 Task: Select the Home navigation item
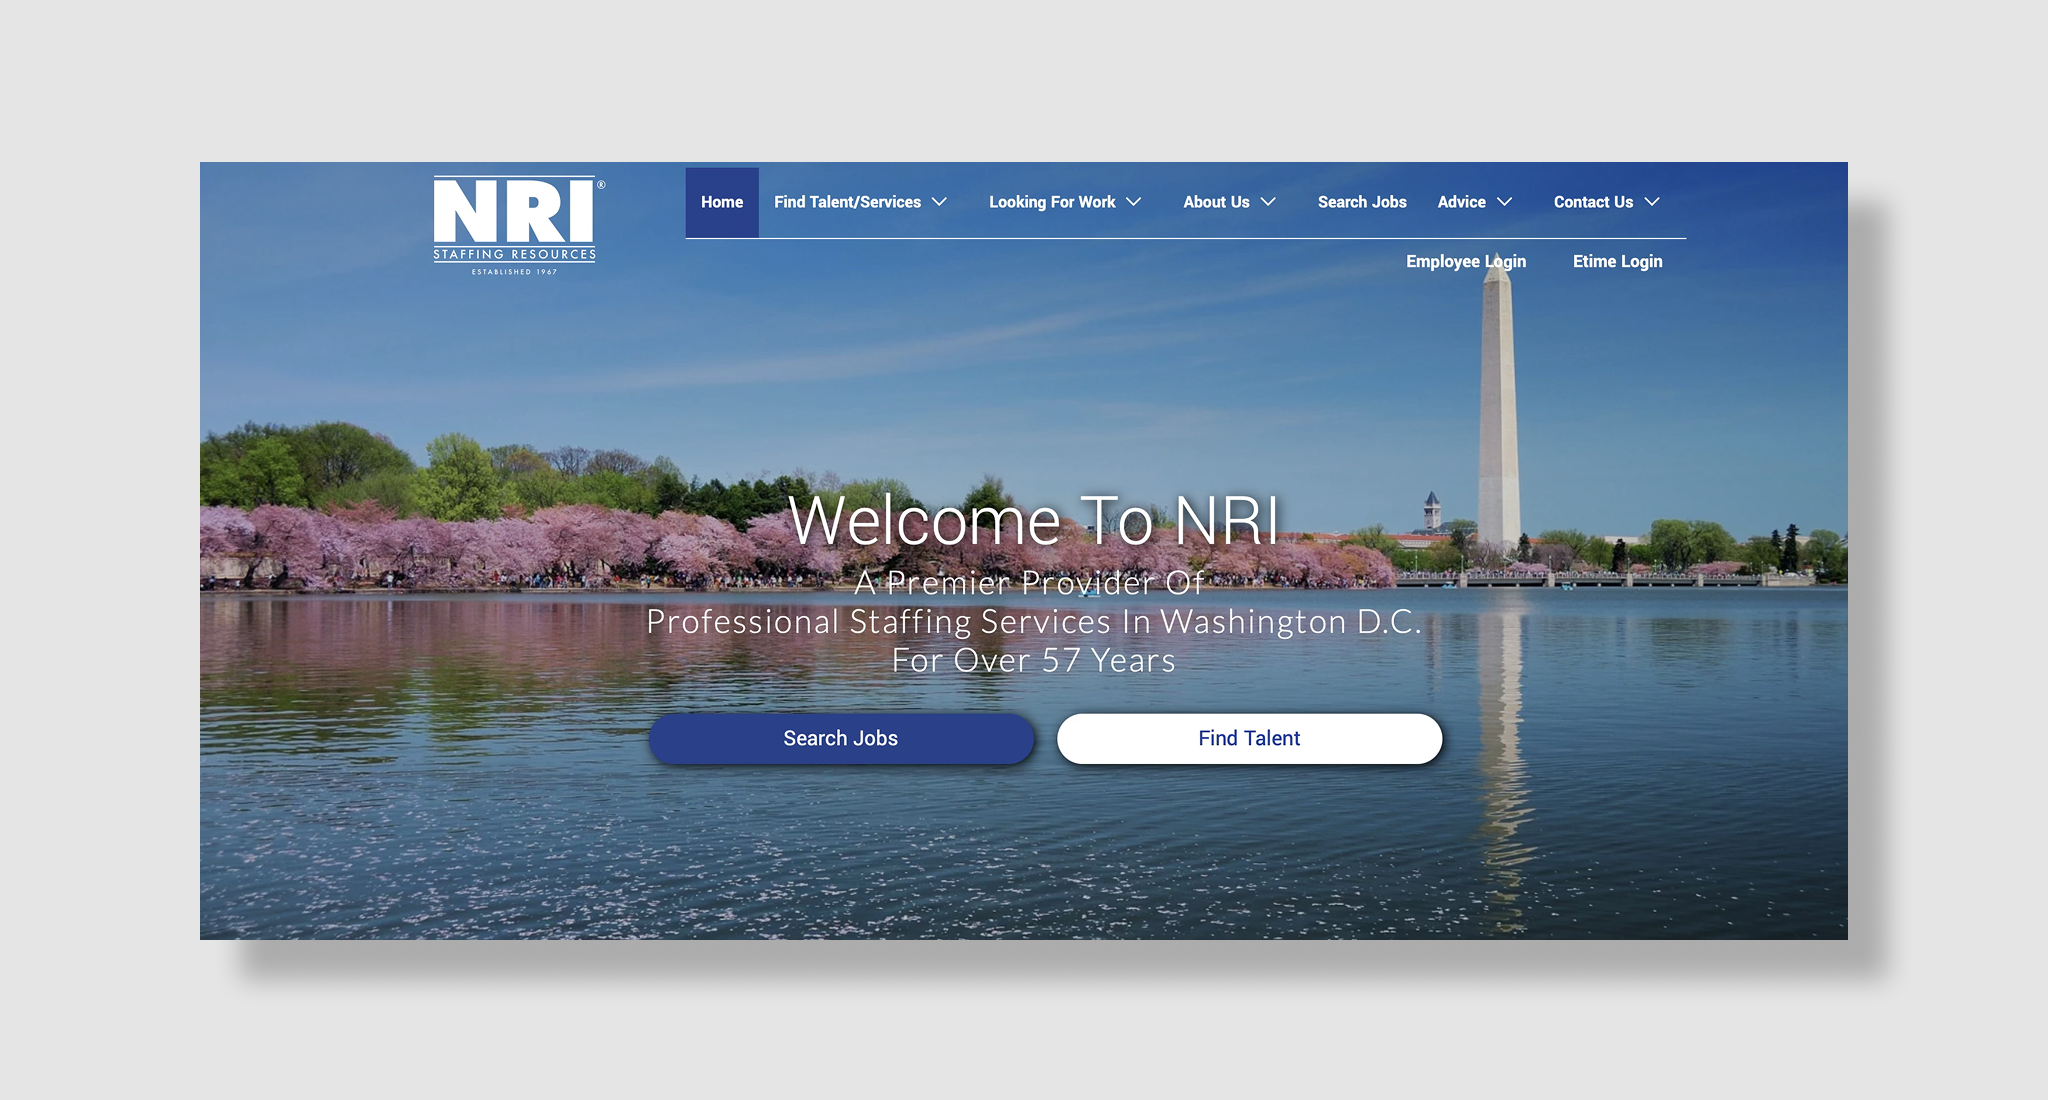[722, 202]
